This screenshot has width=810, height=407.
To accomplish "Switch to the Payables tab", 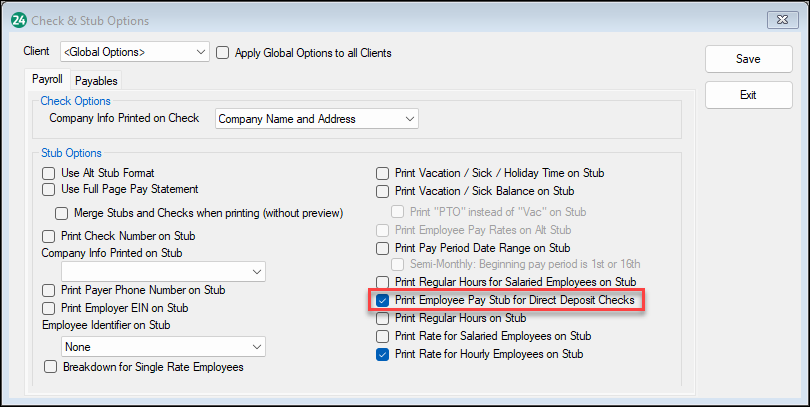I will pyautogui.click(x=96, y=81).
